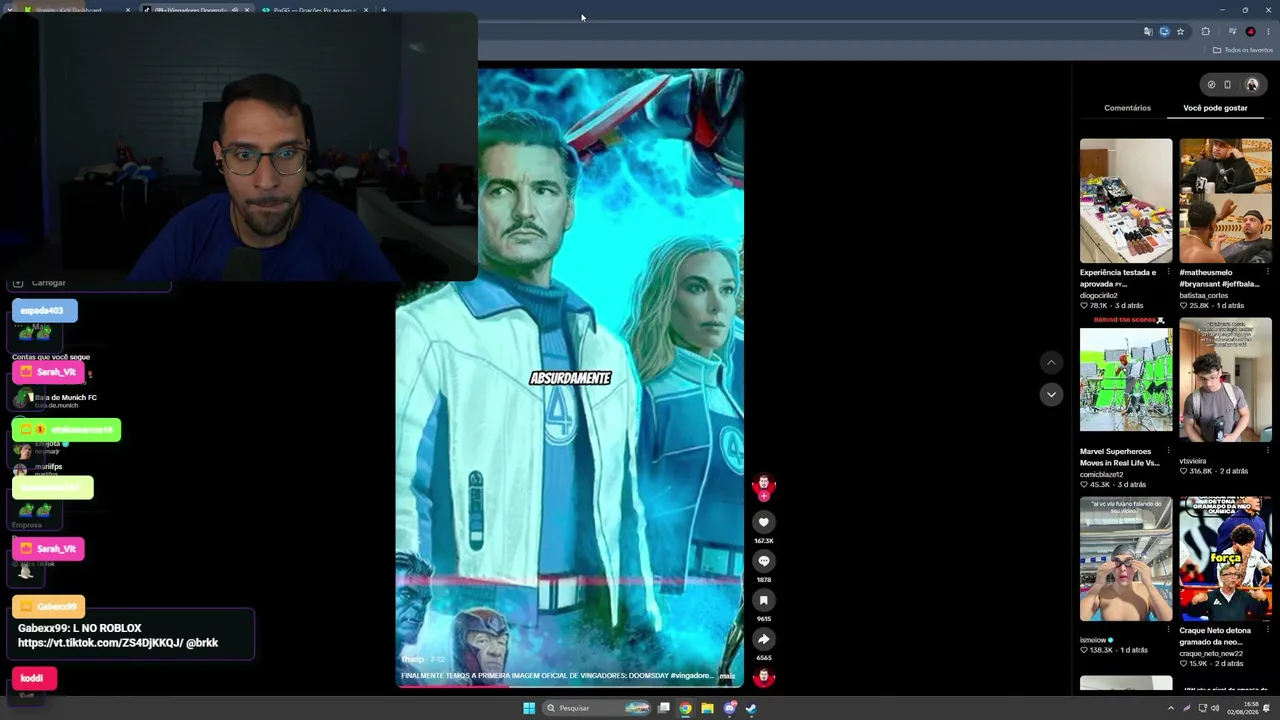This screenshot has width=1280, height=720.
Task: Click the round icon left of the phone icon
Action: pyautogui.click(x=1211, y=84)
